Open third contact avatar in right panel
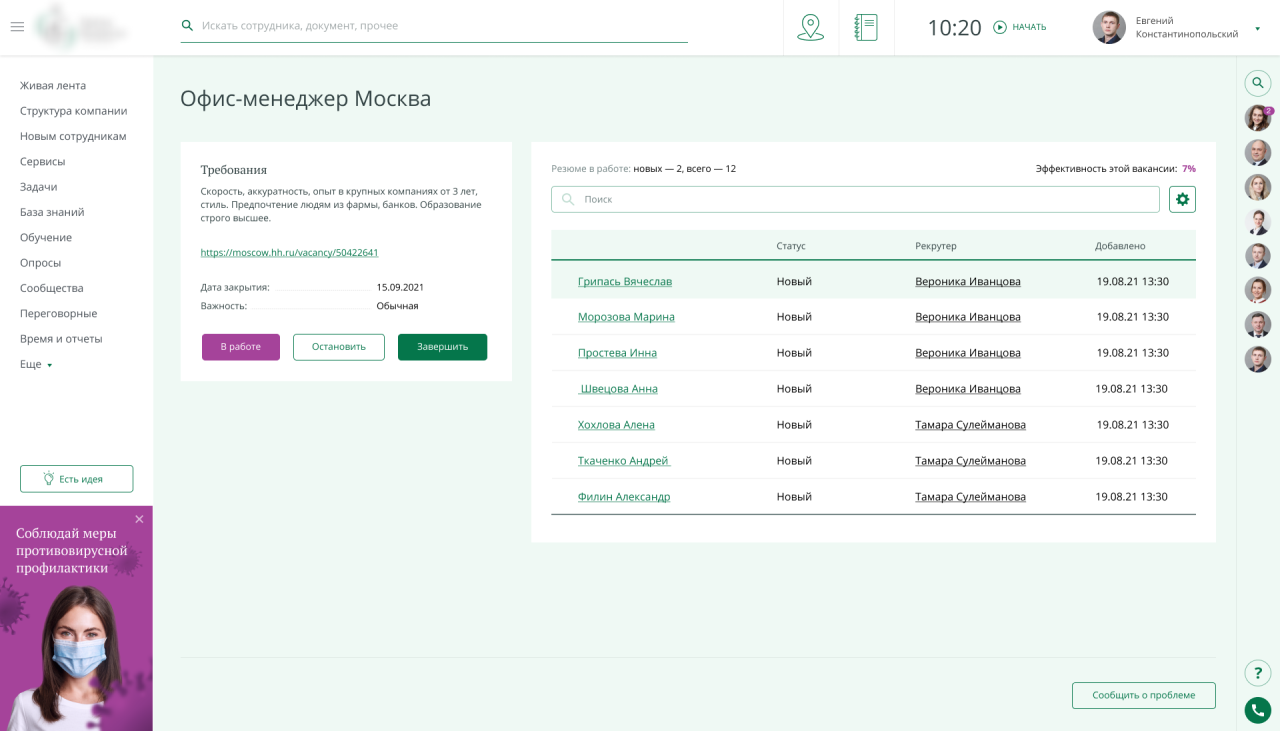1280x731 pixels. coord(1258,187)
